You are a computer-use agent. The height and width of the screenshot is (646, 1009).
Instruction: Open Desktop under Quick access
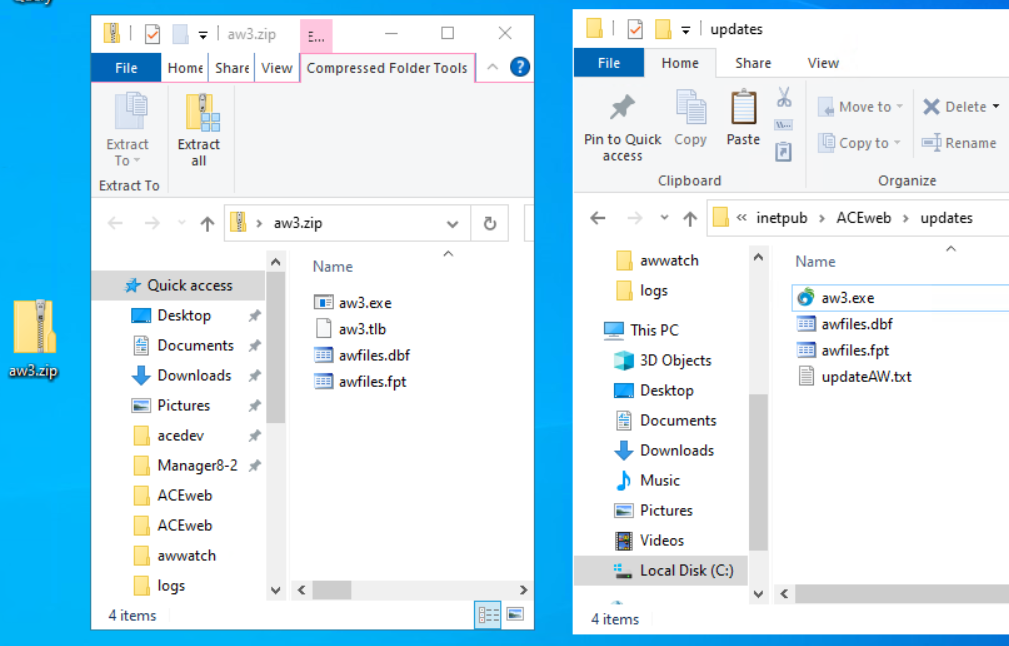point(184,315)
